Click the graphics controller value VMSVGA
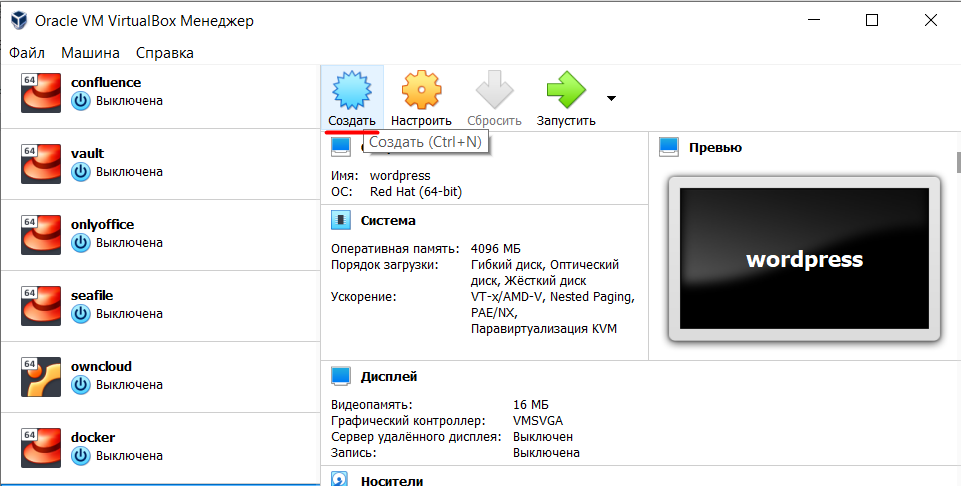Viewport: 961px width, 486px height. pyautogui.click(x=537, y=421)
